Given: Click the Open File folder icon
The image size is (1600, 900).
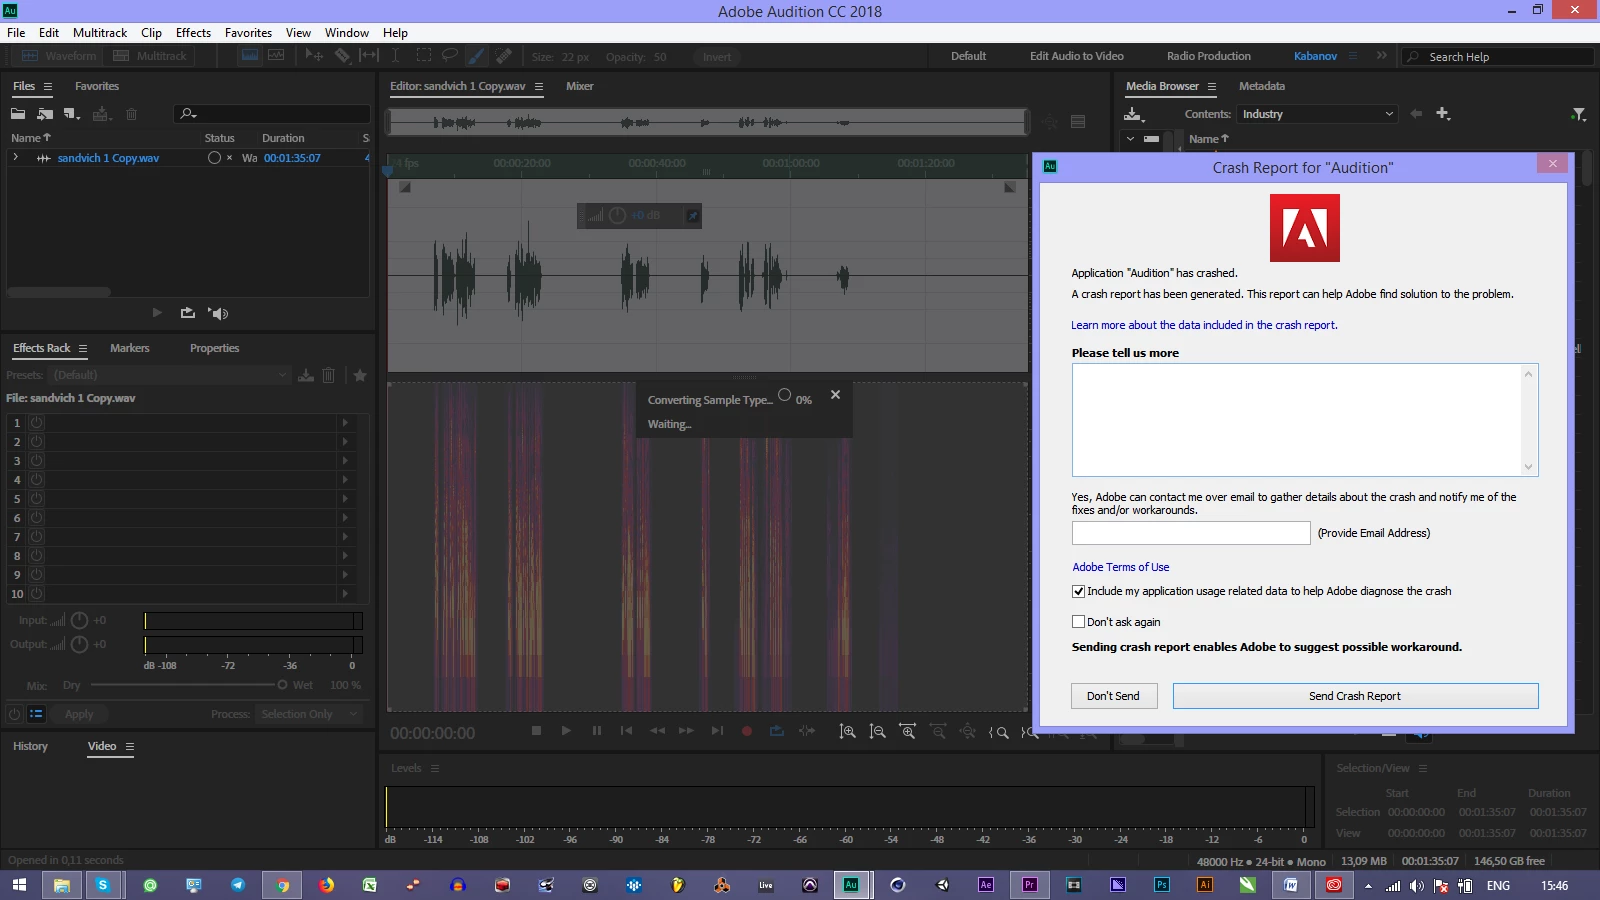Looking at the screenshot, I should pos(18,114).
